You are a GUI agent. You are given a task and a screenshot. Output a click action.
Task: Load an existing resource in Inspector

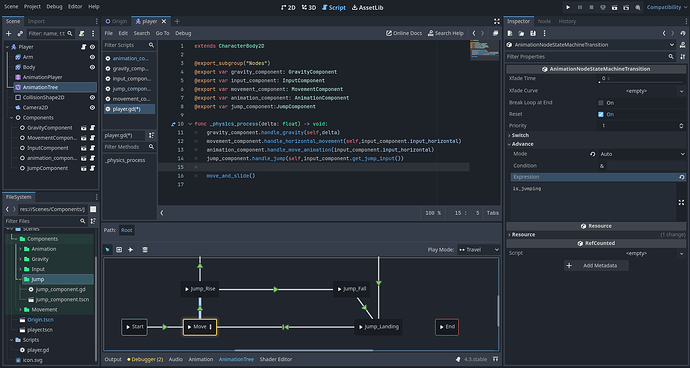(x=521, y=33)
